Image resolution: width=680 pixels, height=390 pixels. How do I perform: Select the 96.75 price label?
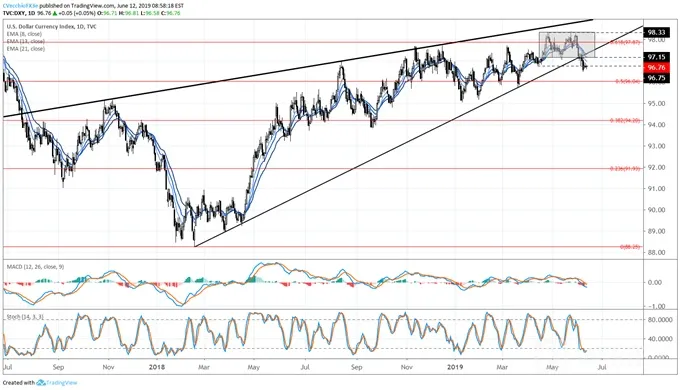click(656, 78)
